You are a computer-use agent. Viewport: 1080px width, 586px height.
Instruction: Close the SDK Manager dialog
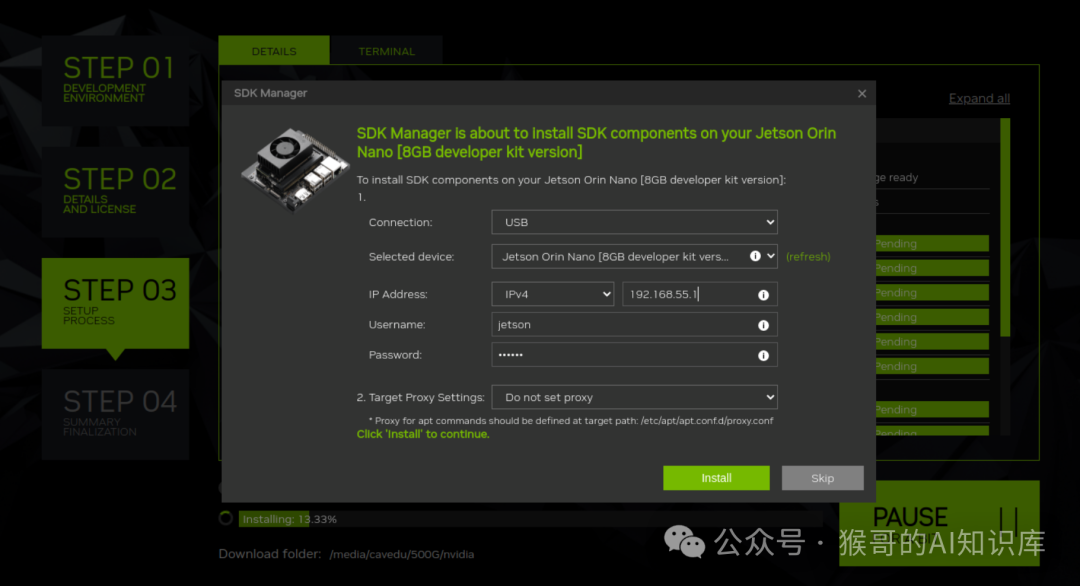coord(862,94)
